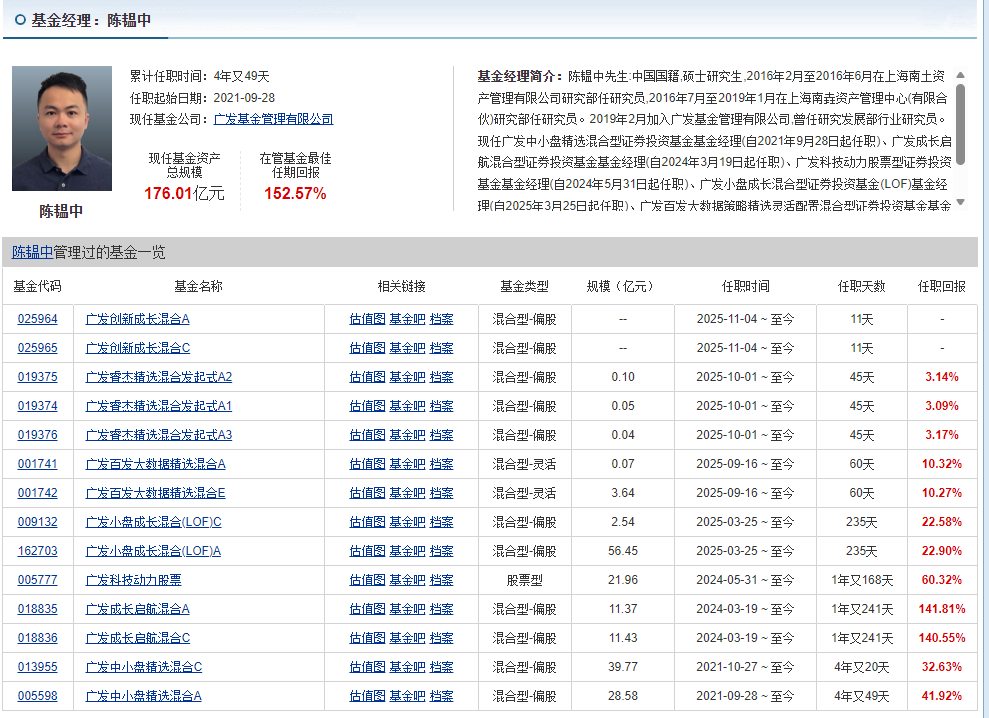Open 估值图 for fund 013955
Screen dimensions: 989x718
[367, 667]
